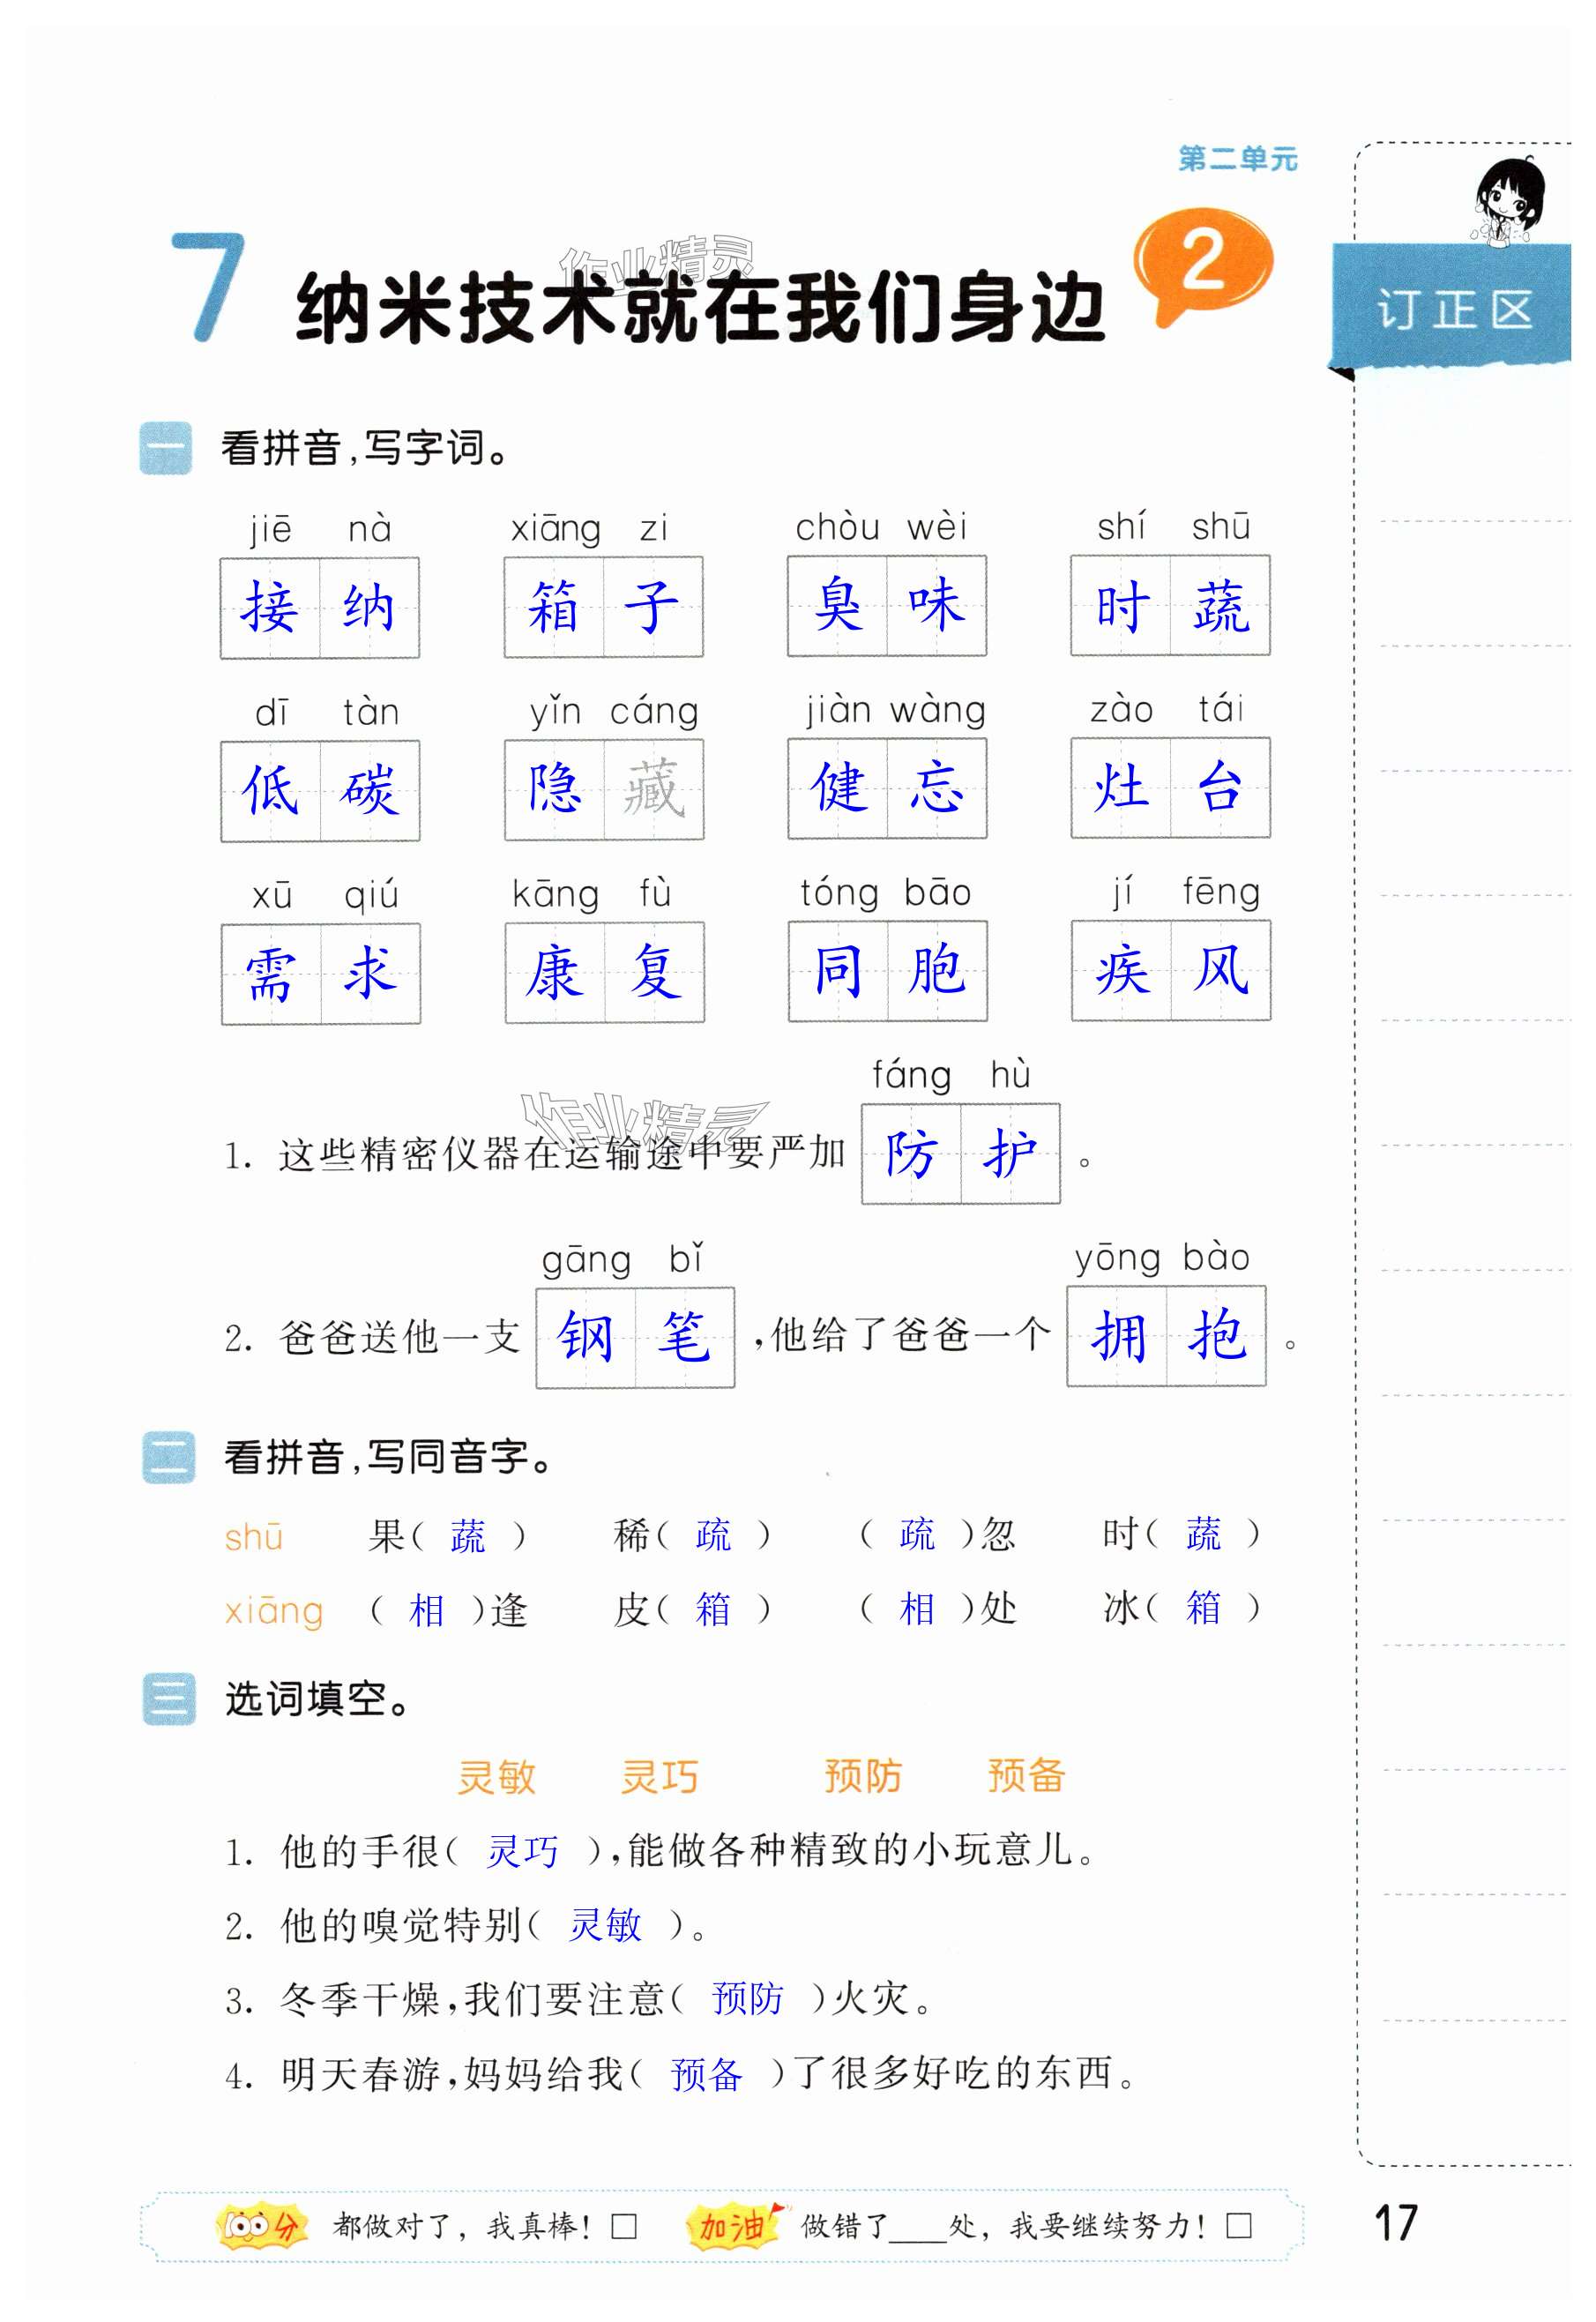Check the box after 我要继续努力

click(1239, 2226)
